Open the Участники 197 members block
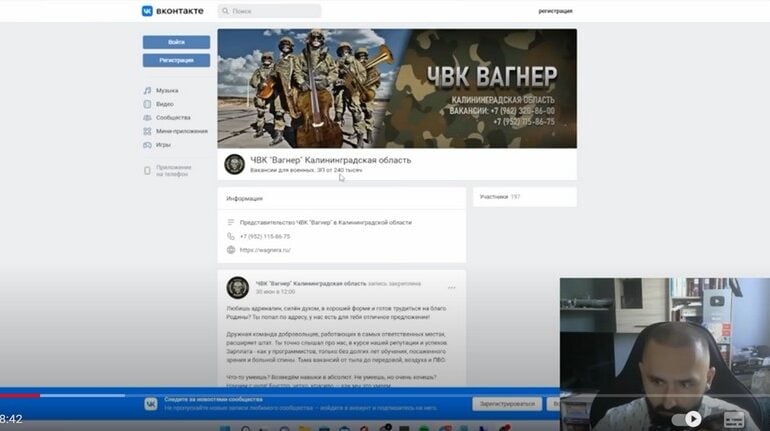 525,197
